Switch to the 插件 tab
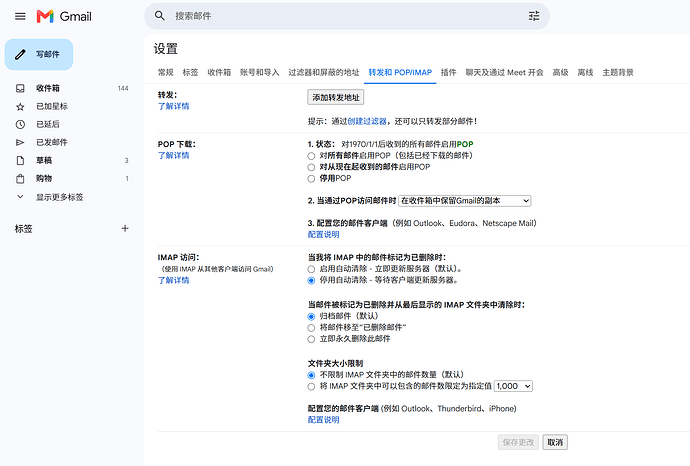This screenshot has width=690, height=466. pyautogui.click(x=448, y=72)
